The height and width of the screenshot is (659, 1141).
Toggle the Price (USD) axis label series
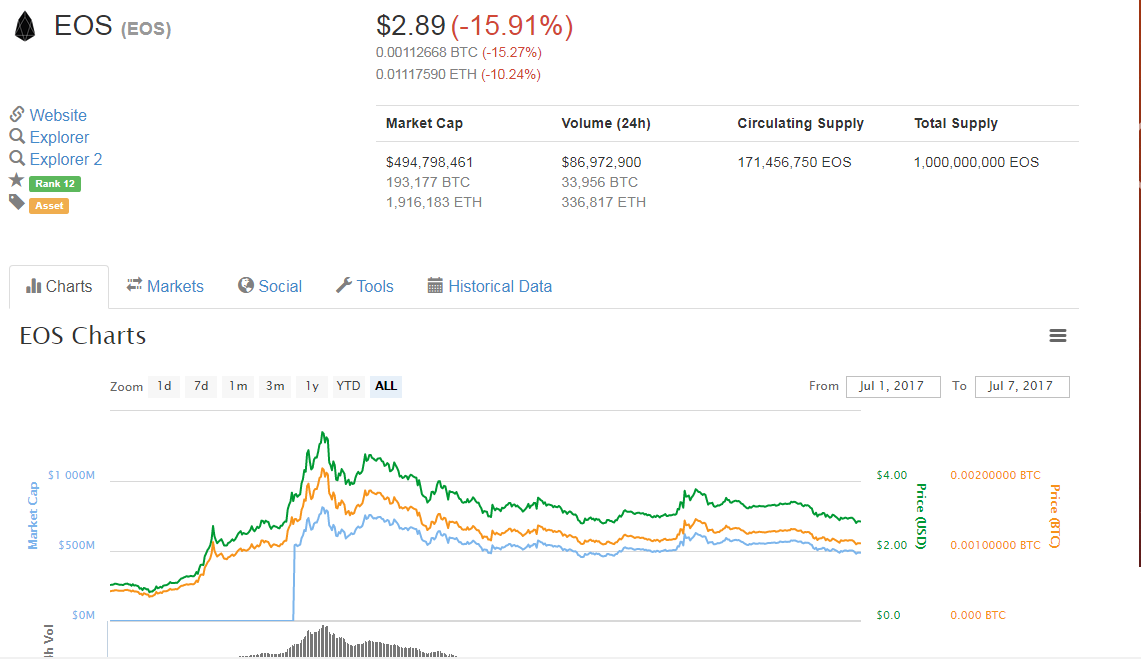coord(921,516)
